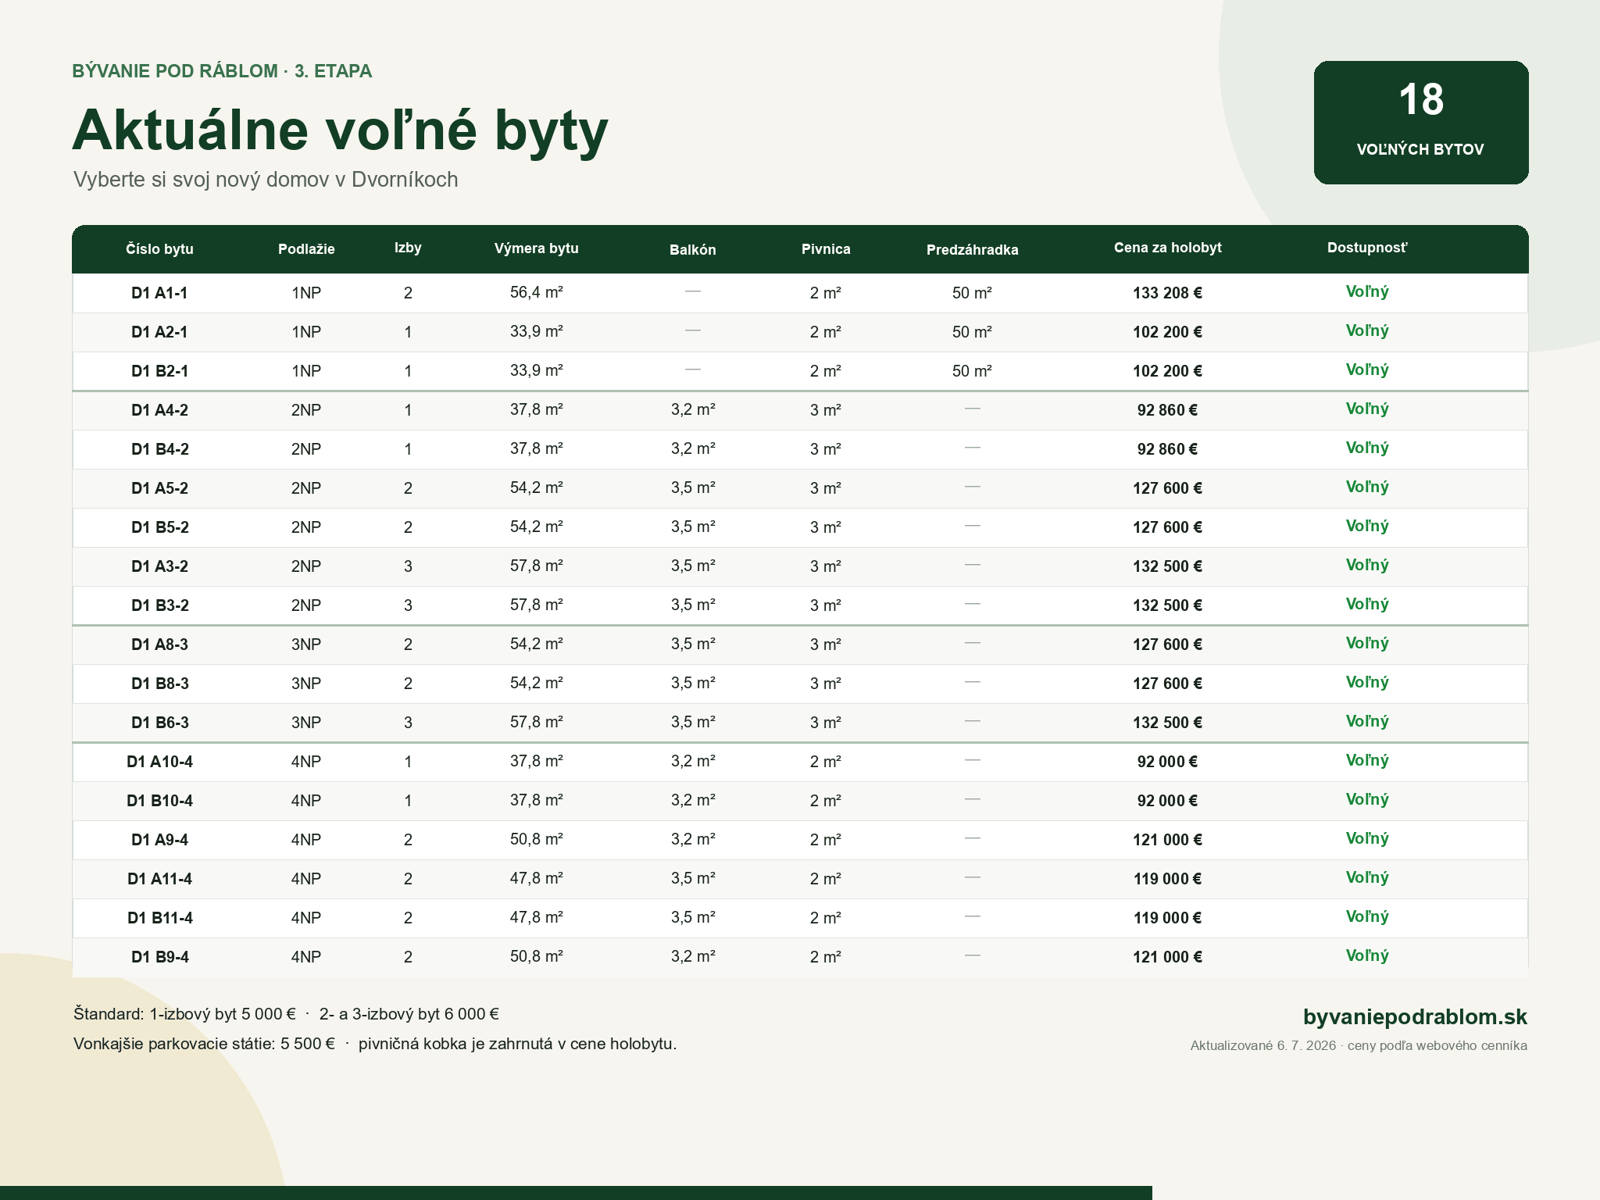Click apartment number D1 A5-2
The width and height of the screenshot is (1600, 1200).
point(160,488)
